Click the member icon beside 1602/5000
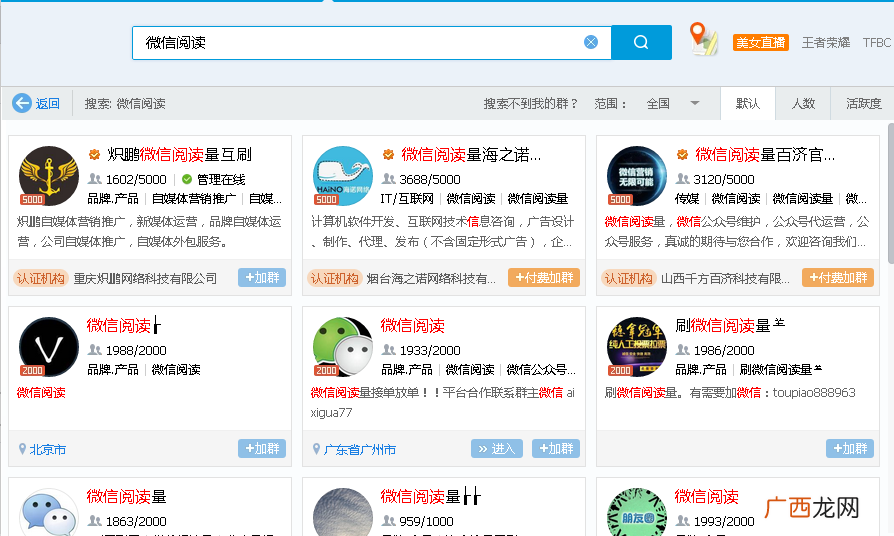The width and height of the screenshot is (894, 536). coord(95,179)
